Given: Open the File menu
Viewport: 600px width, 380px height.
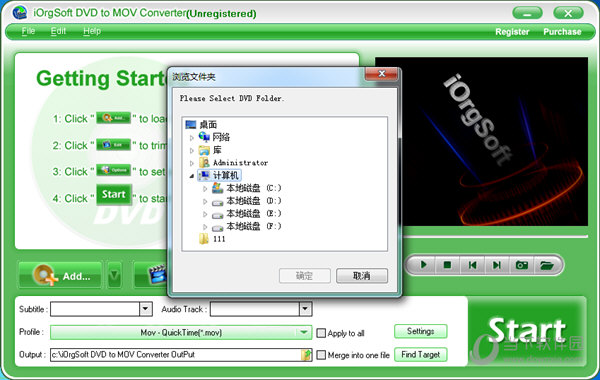Looking at the screenshot, I should point(28,31).
